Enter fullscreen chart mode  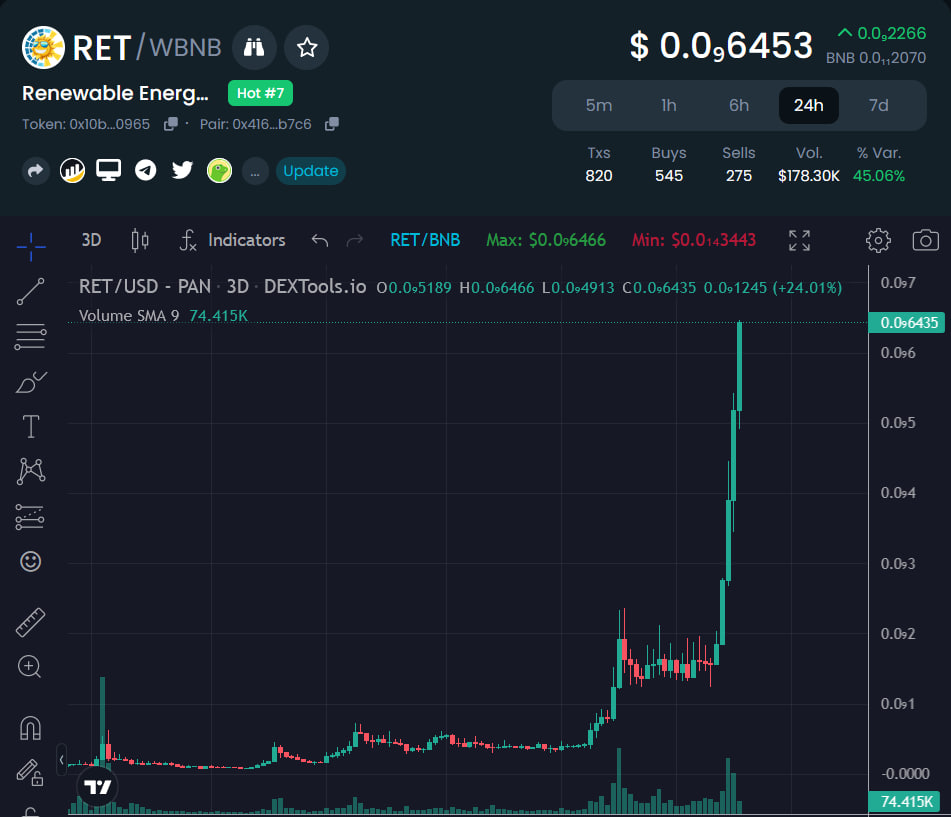(799, 240)
